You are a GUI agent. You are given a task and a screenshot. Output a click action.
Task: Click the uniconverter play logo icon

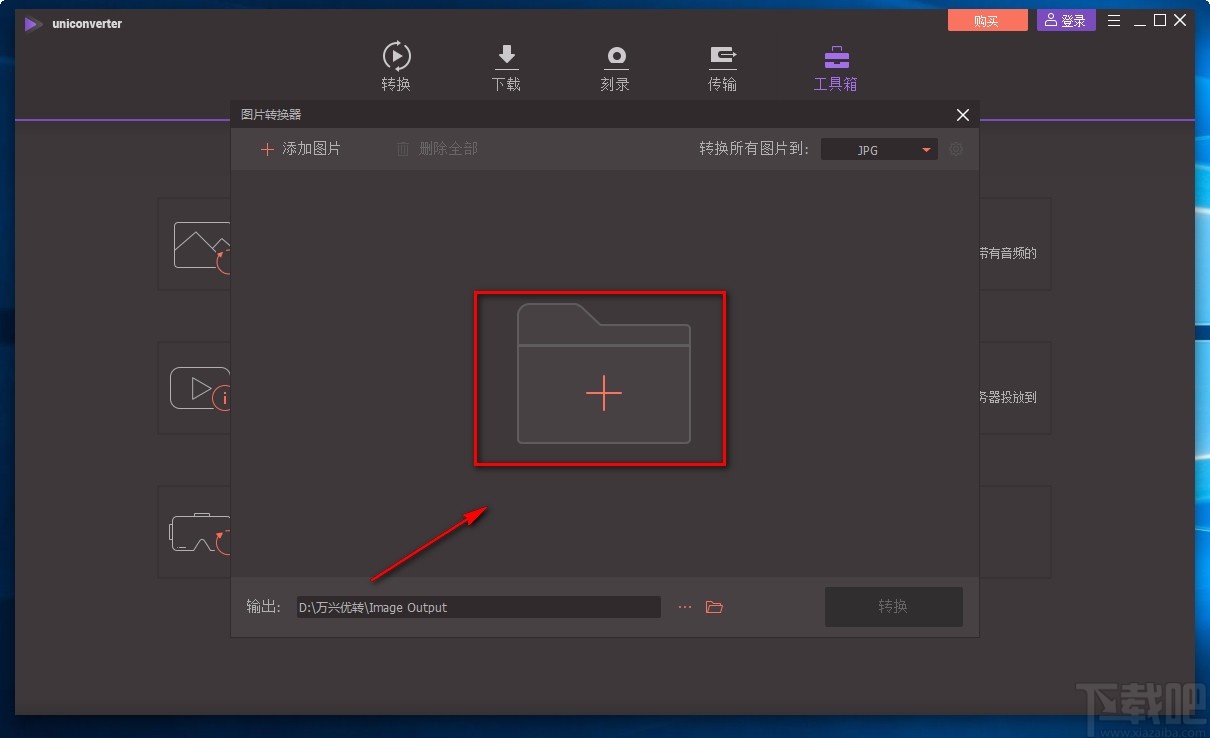[31, 23]
